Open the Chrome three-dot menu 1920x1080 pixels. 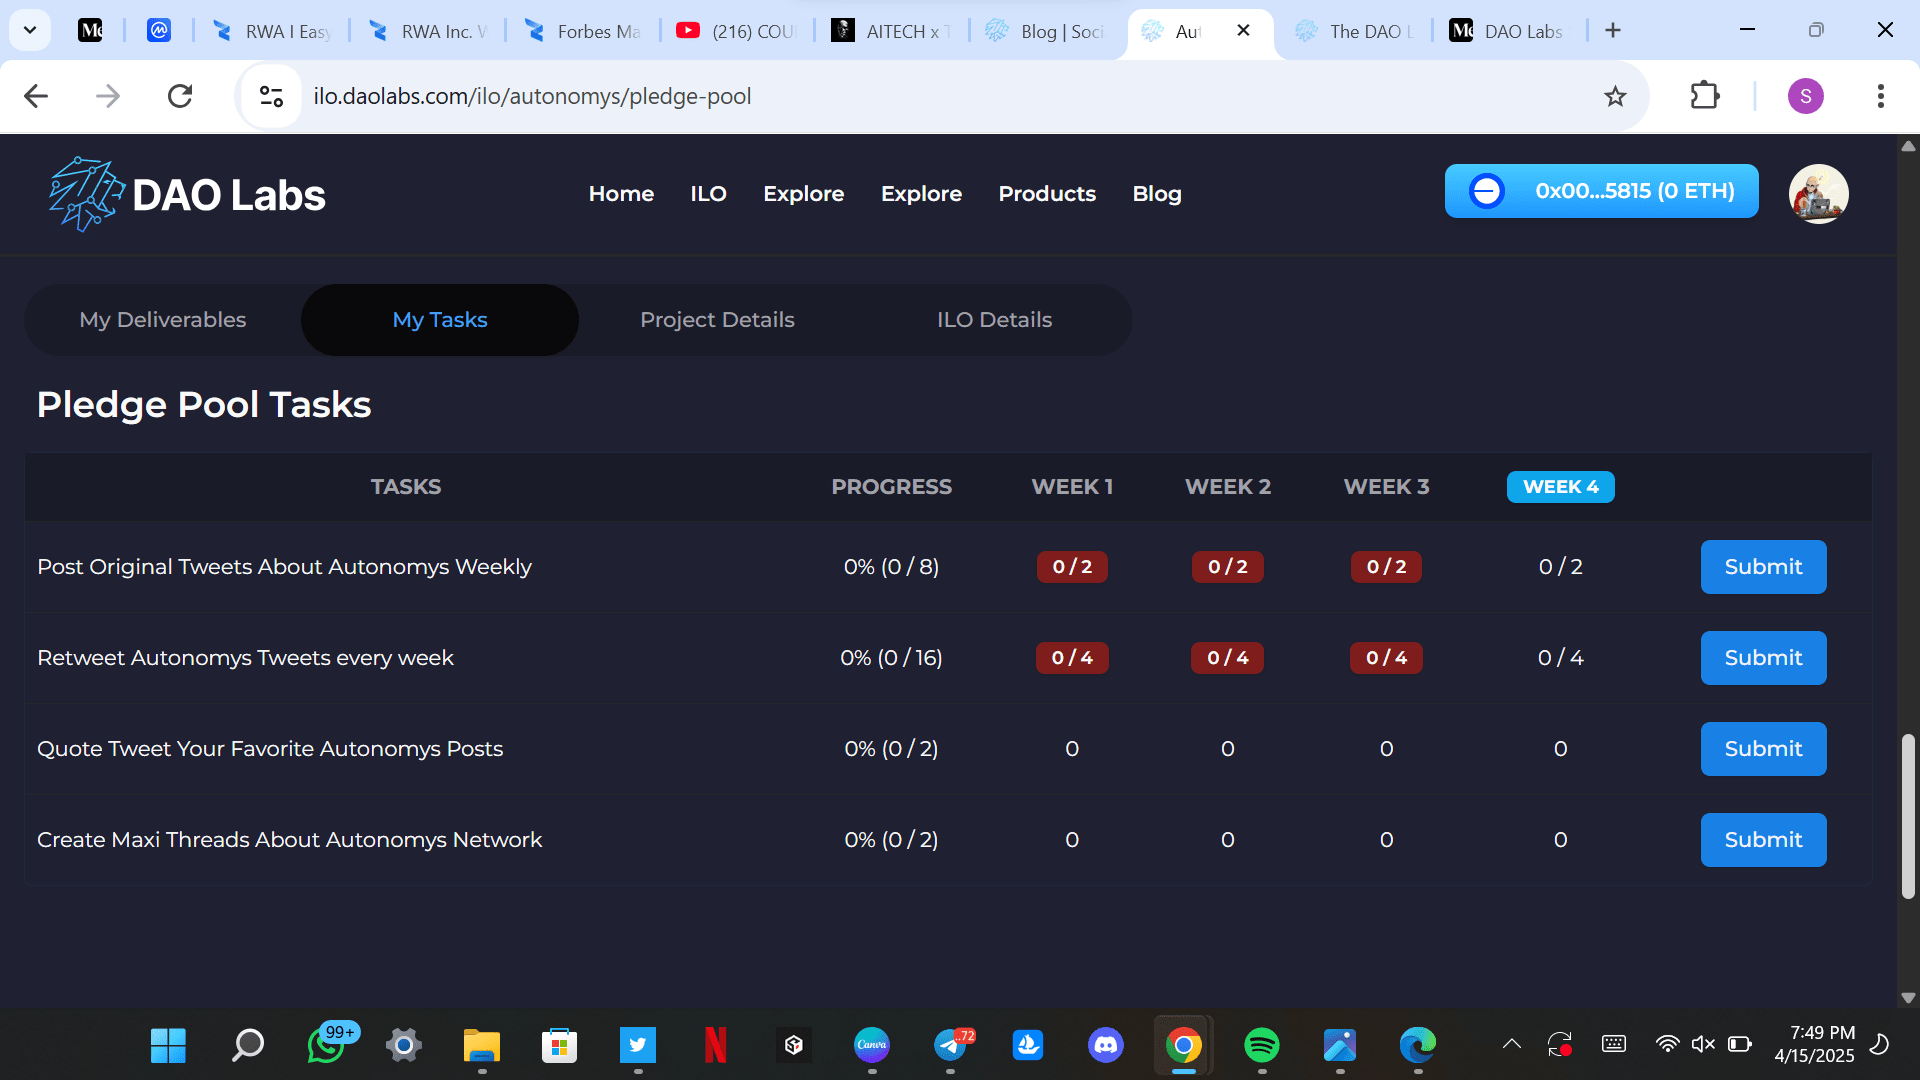pos(1880,96)
